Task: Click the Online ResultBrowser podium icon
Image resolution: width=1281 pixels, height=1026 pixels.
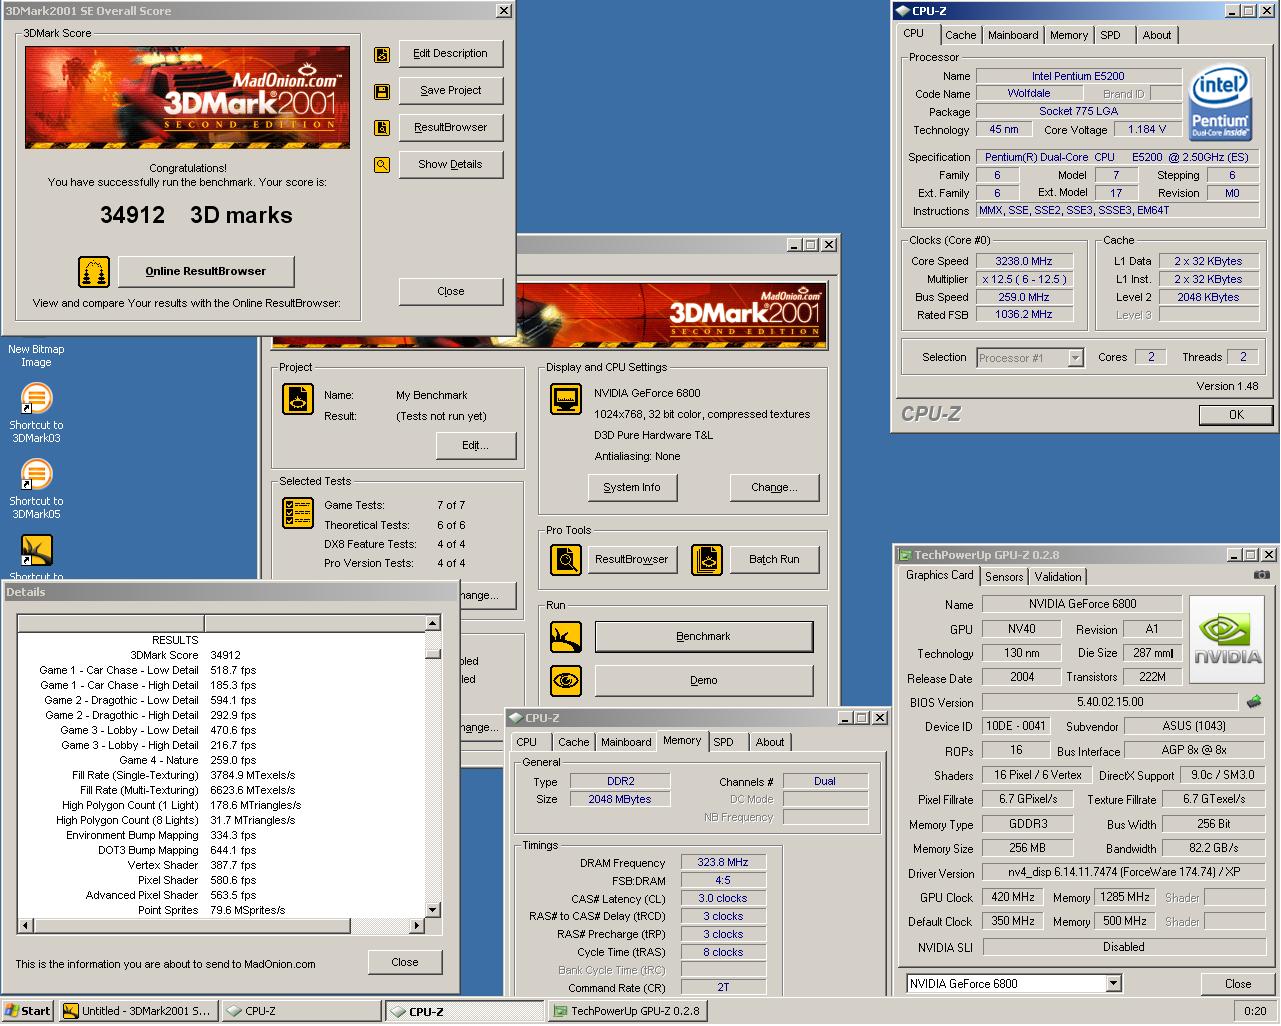Action: [x=93, y=272]
